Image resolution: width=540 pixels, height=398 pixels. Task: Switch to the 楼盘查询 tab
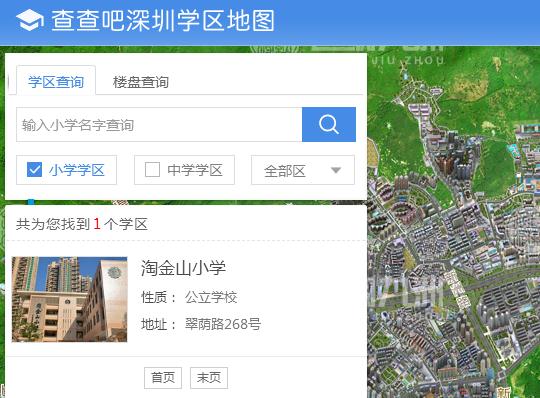tap(141, 82)
